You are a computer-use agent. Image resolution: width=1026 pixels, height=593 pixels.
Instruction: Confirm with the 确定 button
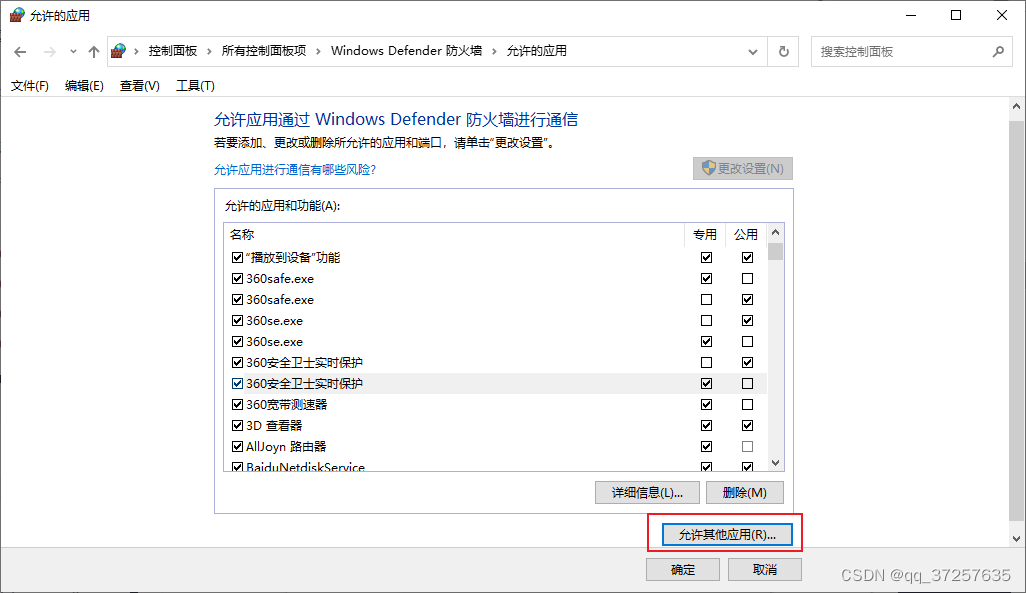[683, 569]
